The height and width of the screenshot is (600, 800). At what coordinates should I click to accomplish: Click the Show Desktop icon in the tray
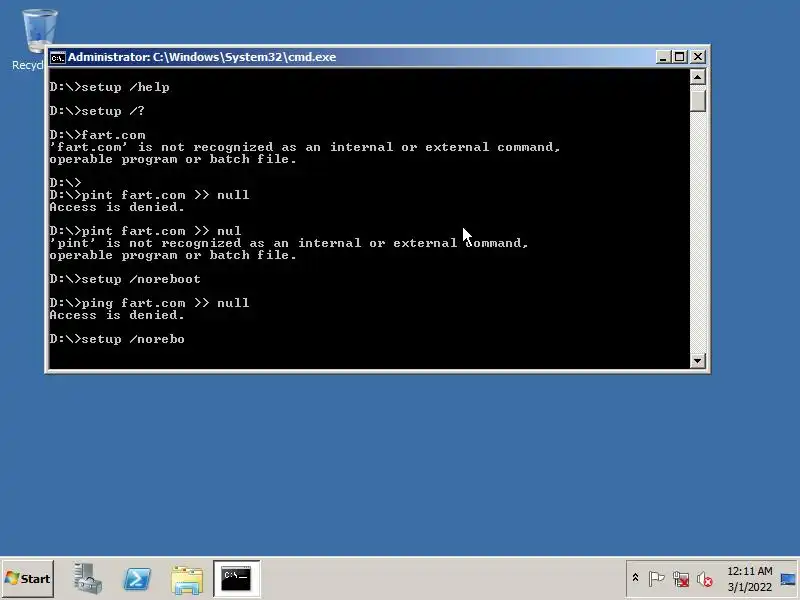(788, 579)
